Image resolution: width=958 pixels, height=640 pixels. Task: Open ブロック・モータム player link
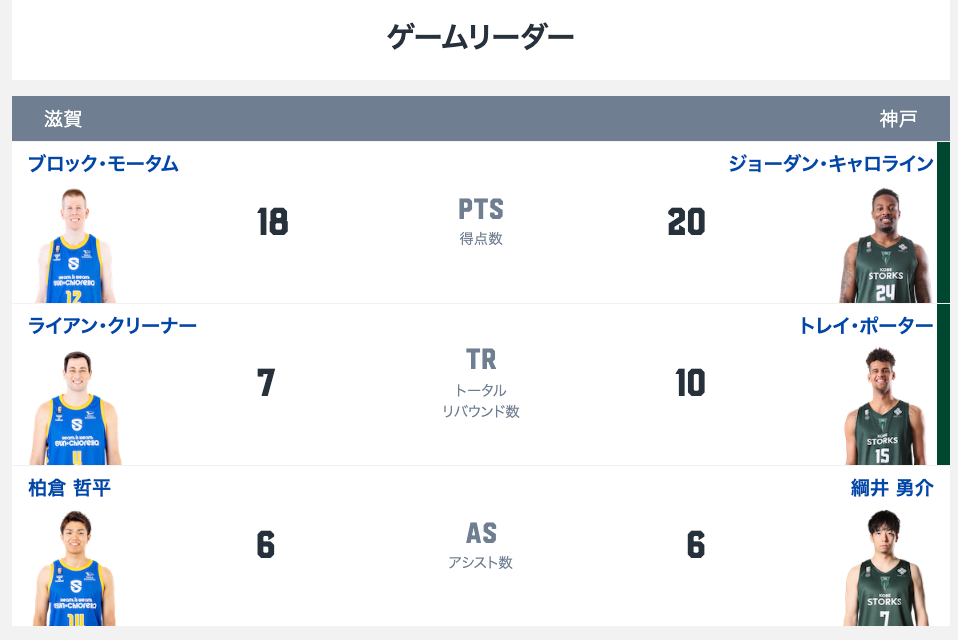[x=103, y=164]
